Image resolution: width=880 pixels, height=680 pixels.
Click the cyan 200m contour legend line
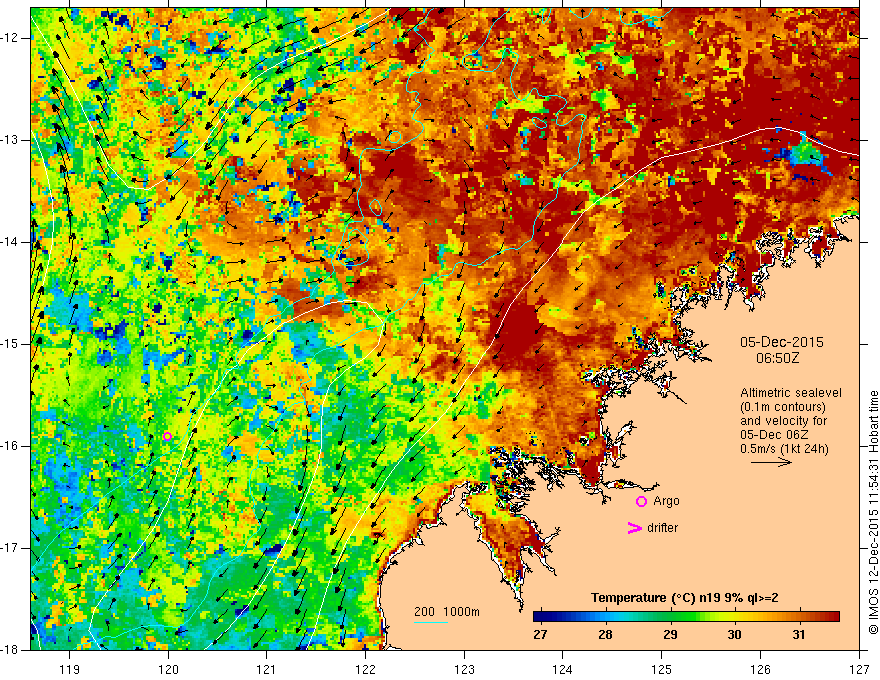431,622
